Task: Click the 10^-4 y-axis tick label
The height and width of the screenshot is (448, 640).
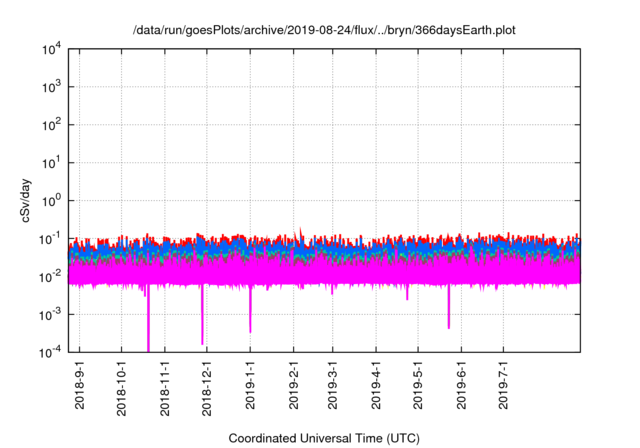Action: pyautogui.click(x=50, y=351)
